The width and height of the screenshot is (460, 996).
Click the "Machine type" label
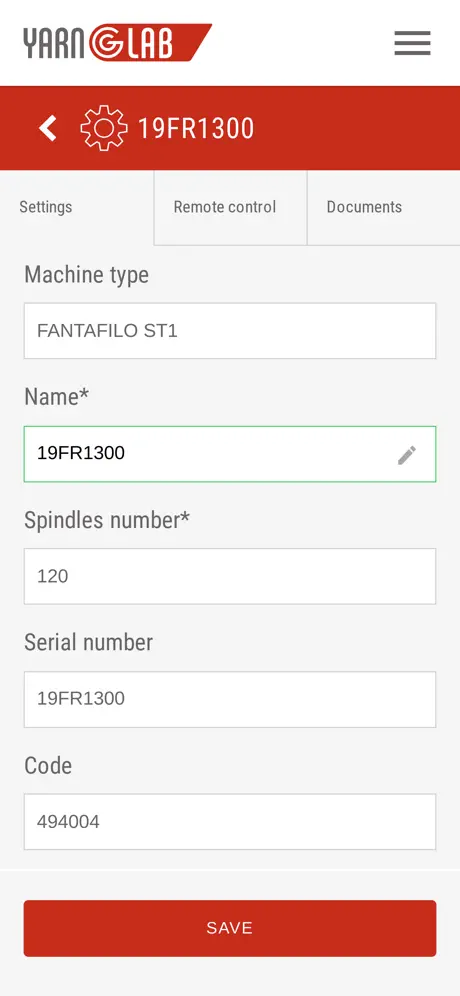[86, 275]
